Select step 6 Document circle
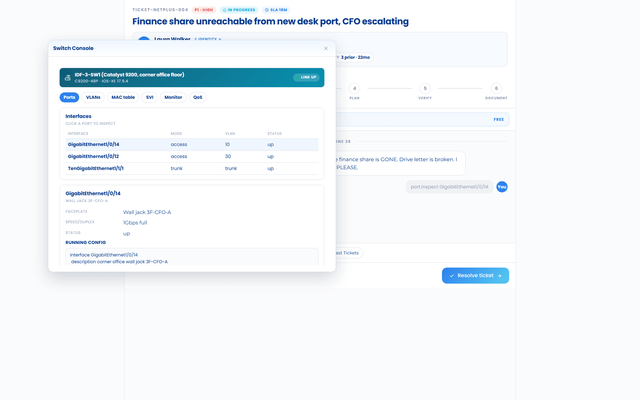The width and height of the screenshot is (640, 400). click(496, 88)
